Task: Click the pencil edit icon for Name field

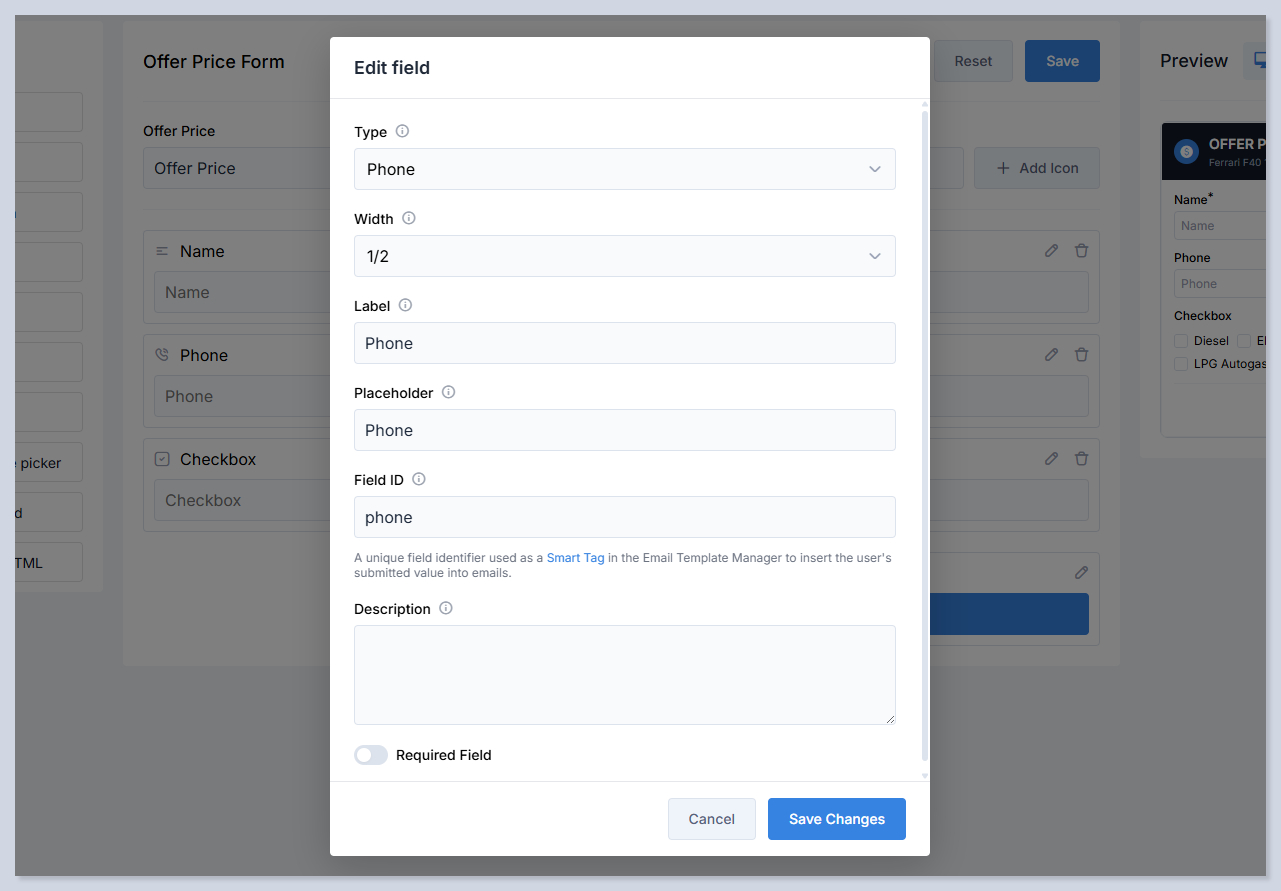Action: pos(1051,251)
